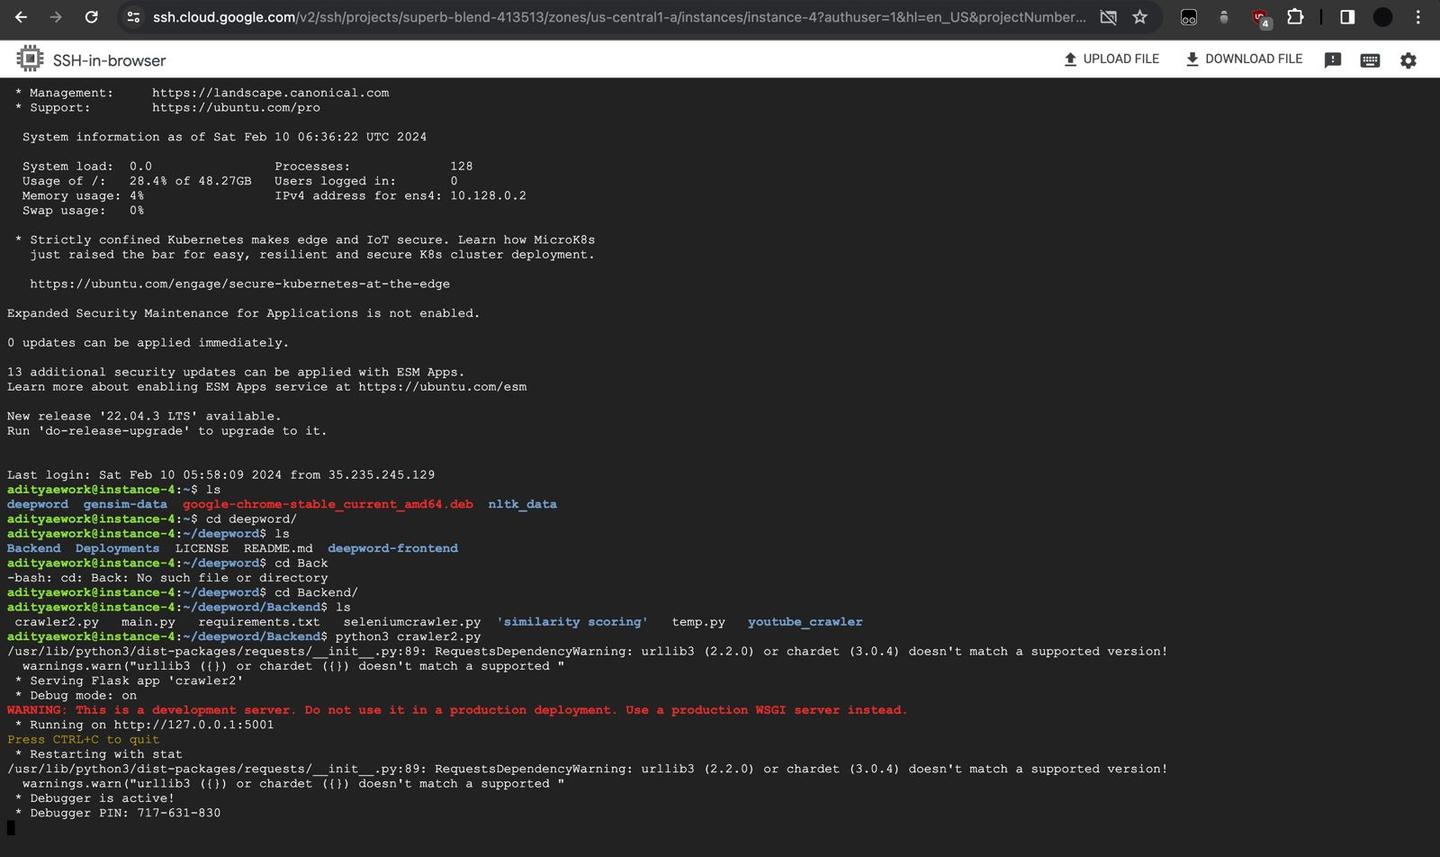Click the 'Debugger is active!' line

point(95,798)
